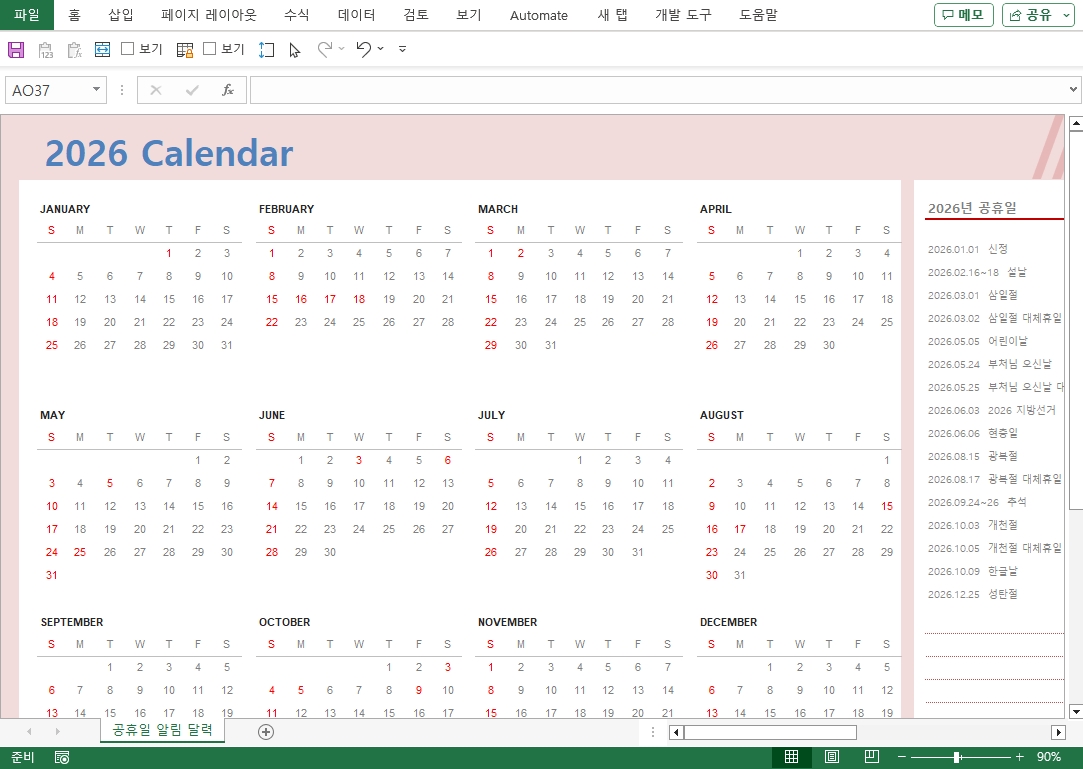
Task: Click the 90% zoom level
Action: (x=1048, y=757)
